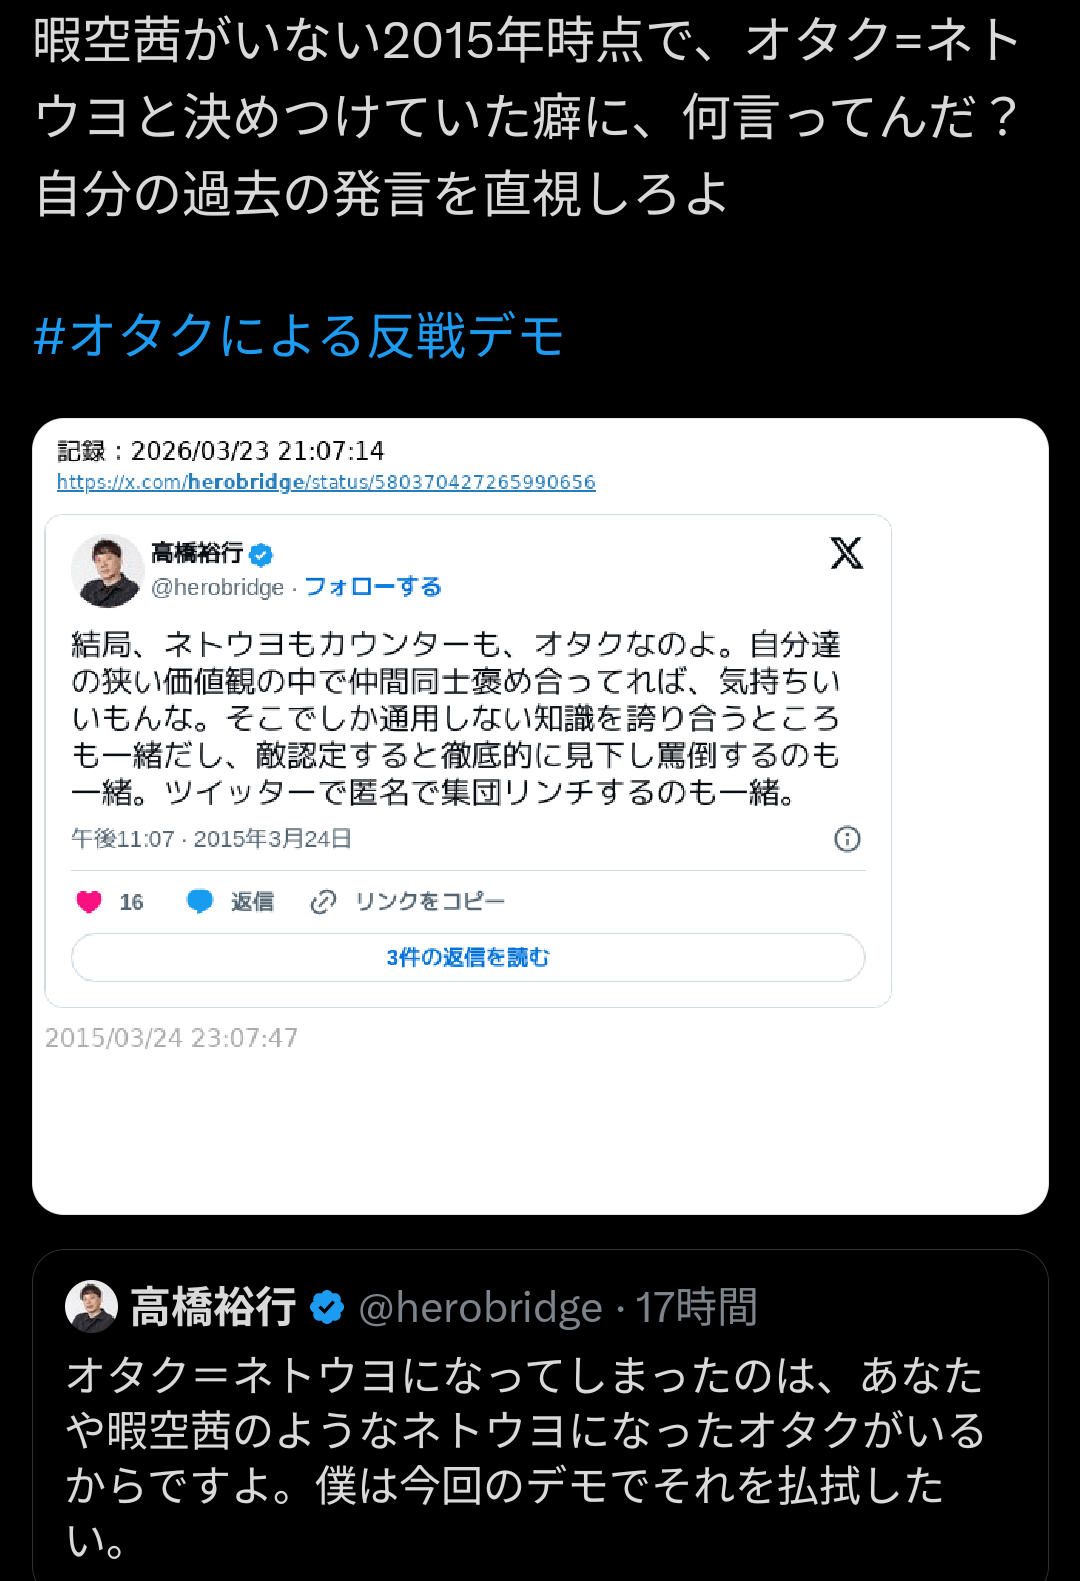Open the x.com/herobridge status URL link
This screenshot has width=1080, height=1581.
pos(326,482)
